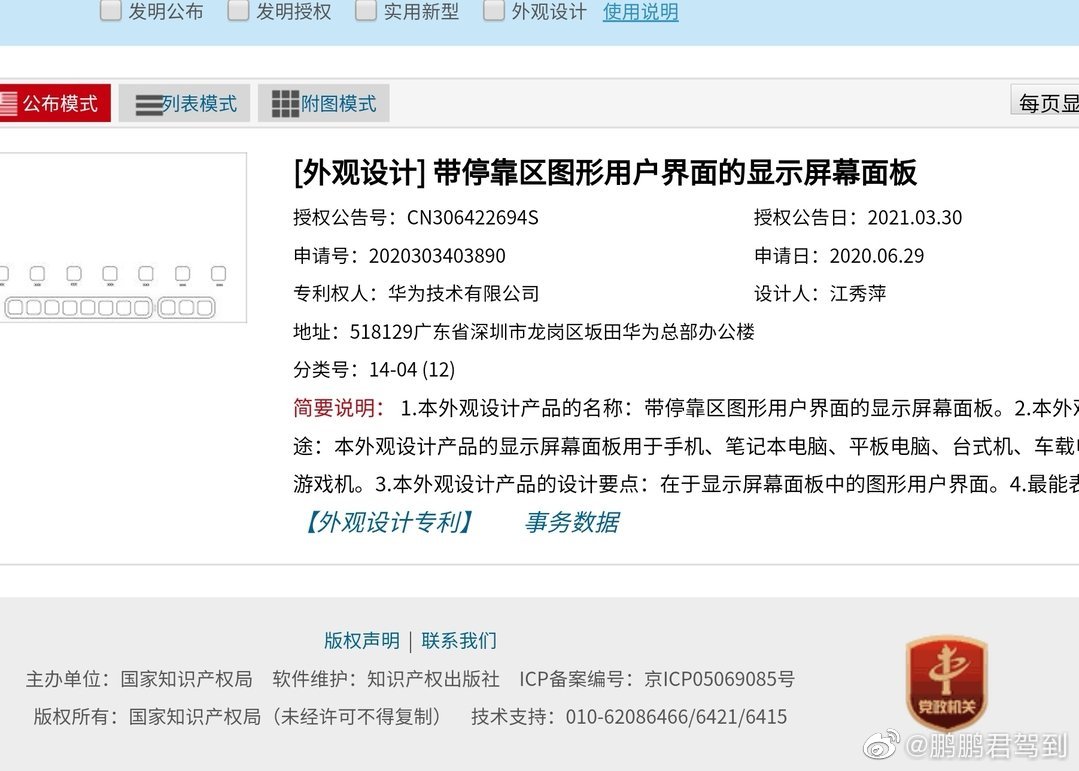Select the 授权公告号 CN306422694S text
Screen dimensions: 1079x771
tap(416, 218)
